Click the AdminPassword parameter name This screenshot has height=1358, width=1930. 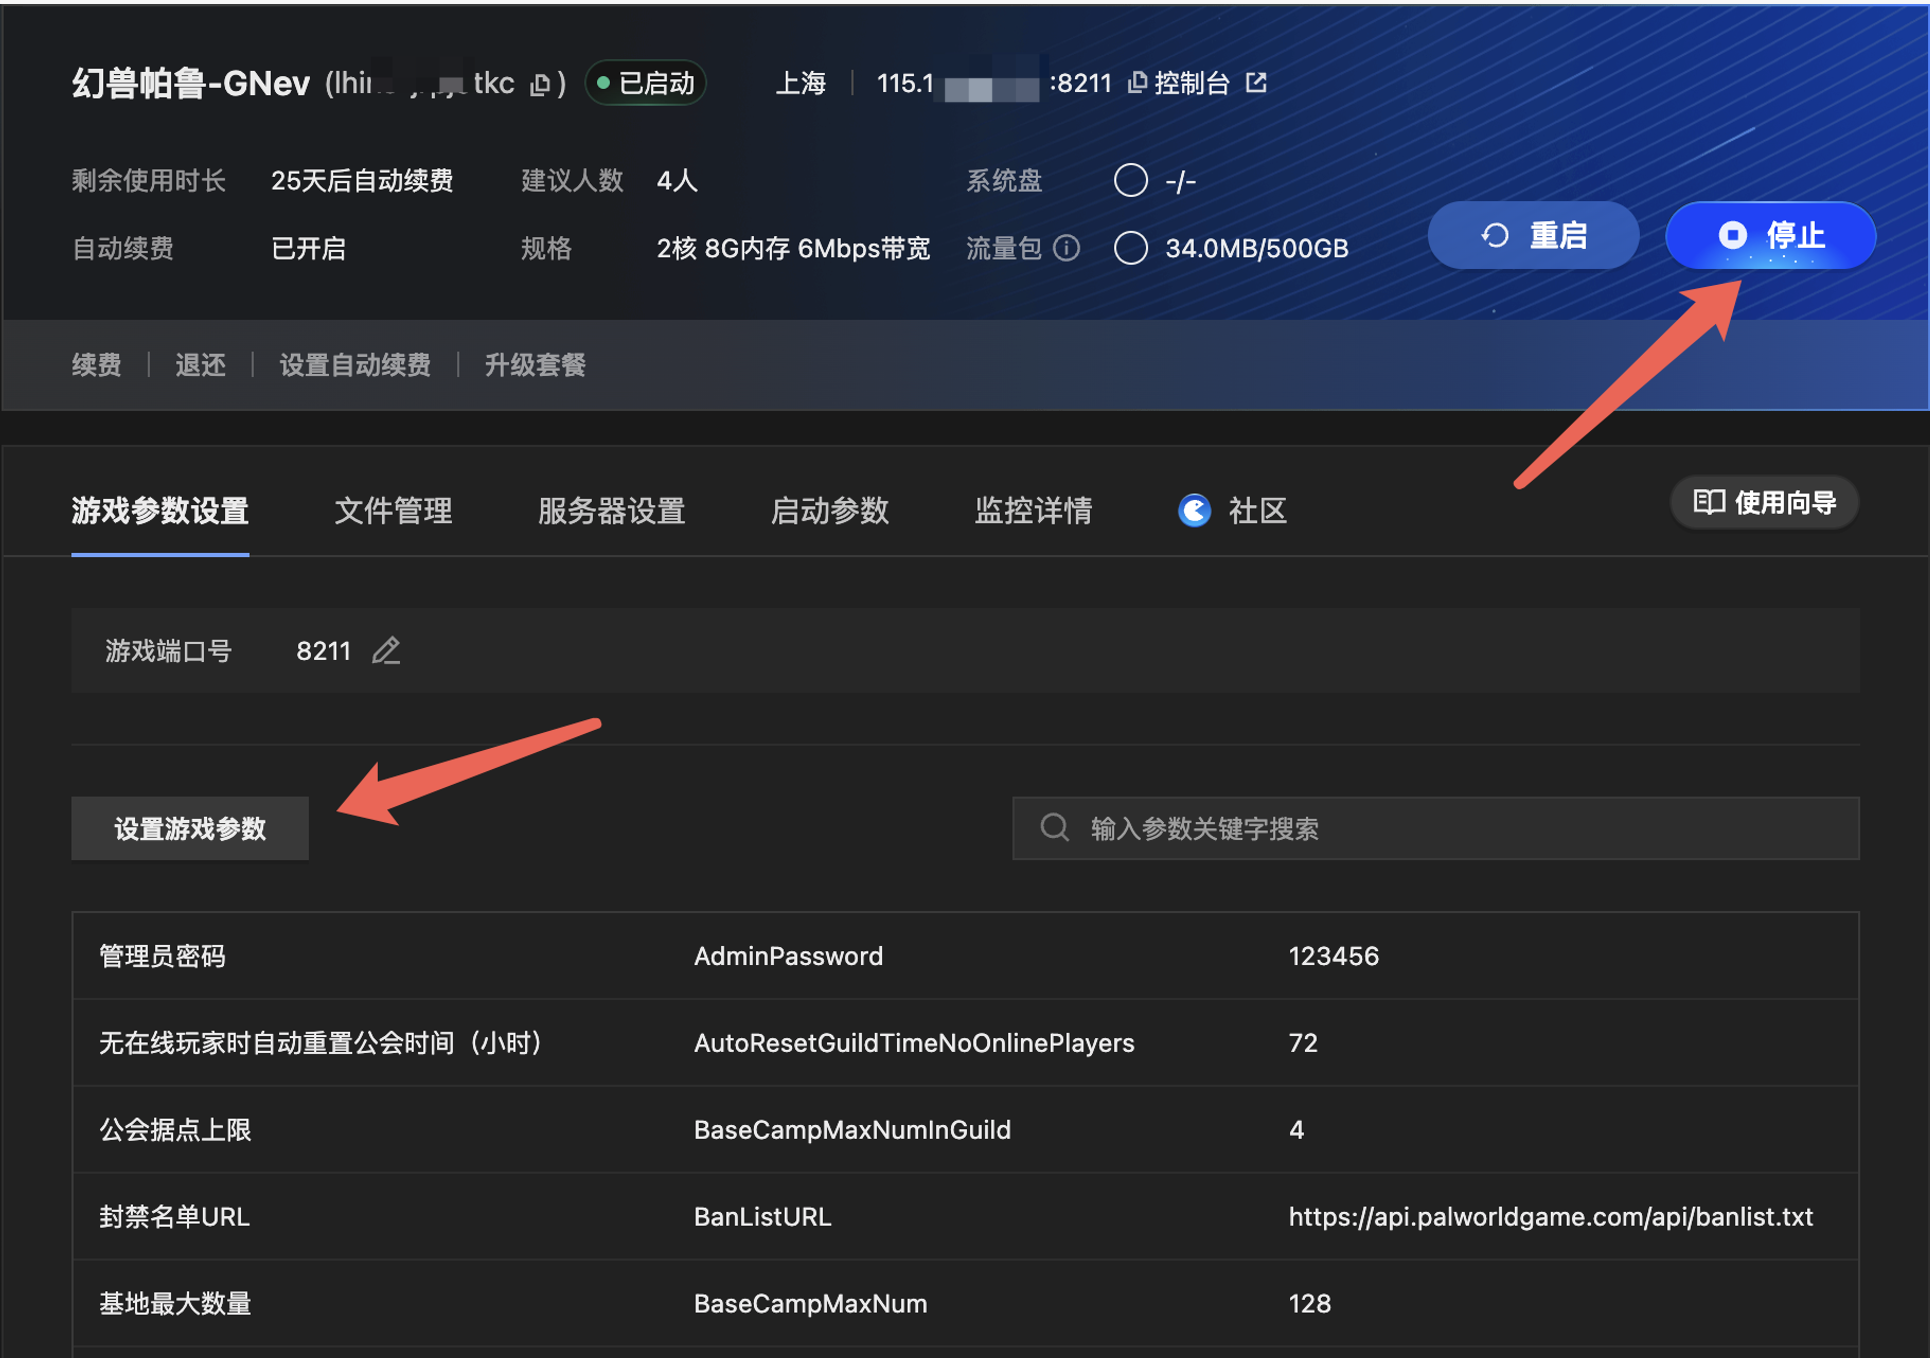coord(788,956)
